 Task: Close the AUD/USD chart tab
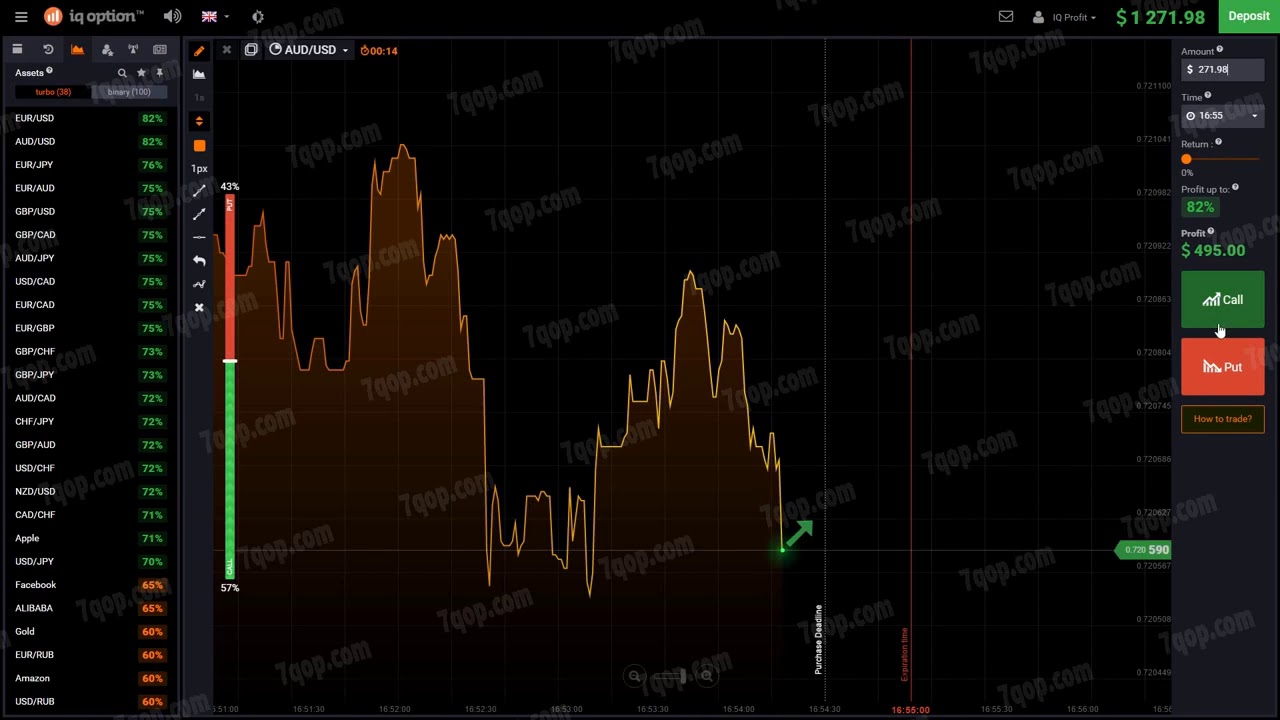coord(226,50)
